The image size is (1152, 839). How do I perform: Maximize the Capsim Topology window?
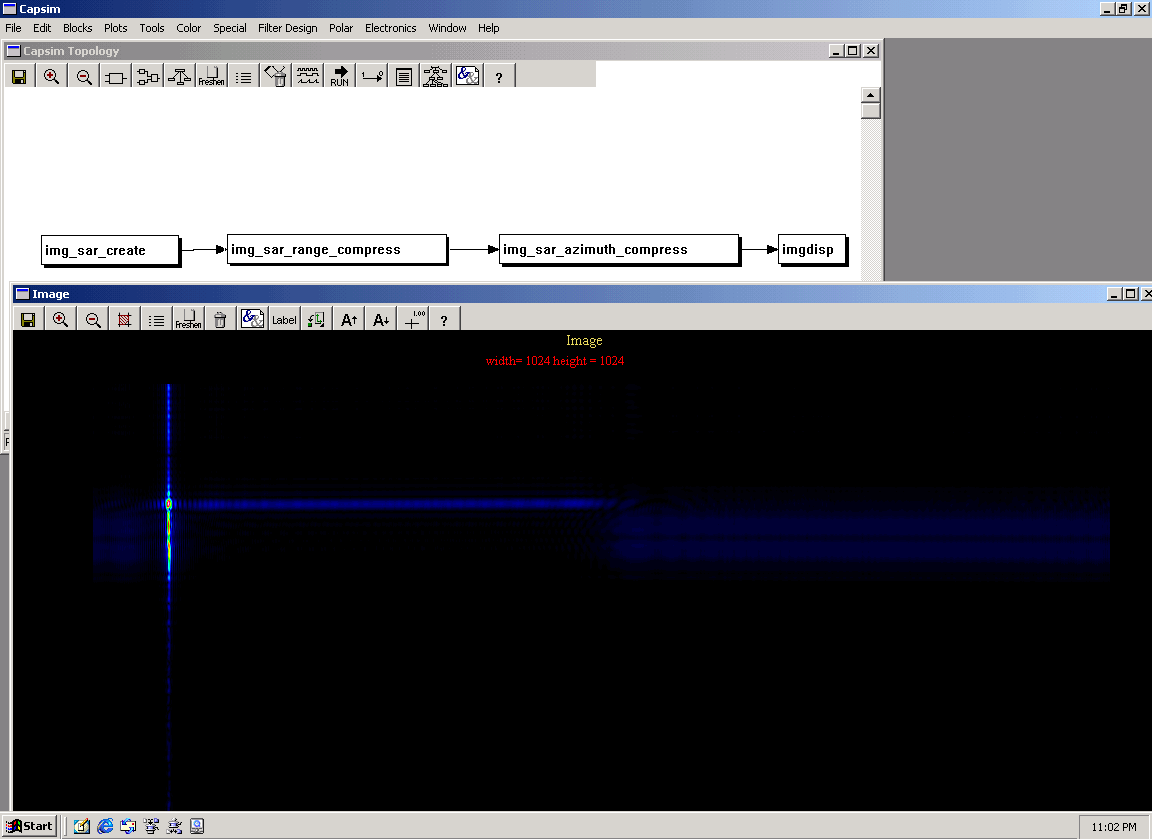(853, 51)
